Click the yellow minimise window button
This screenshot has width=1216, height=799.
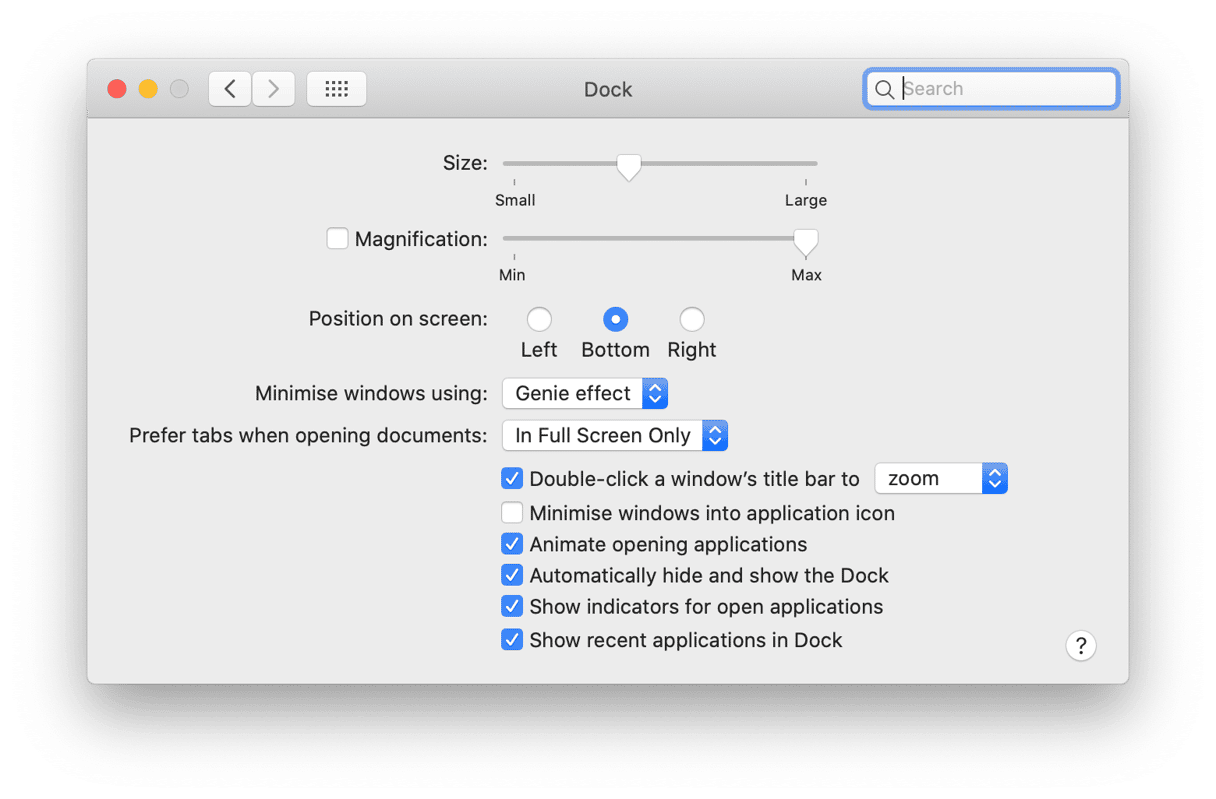[x=148, y=89]
